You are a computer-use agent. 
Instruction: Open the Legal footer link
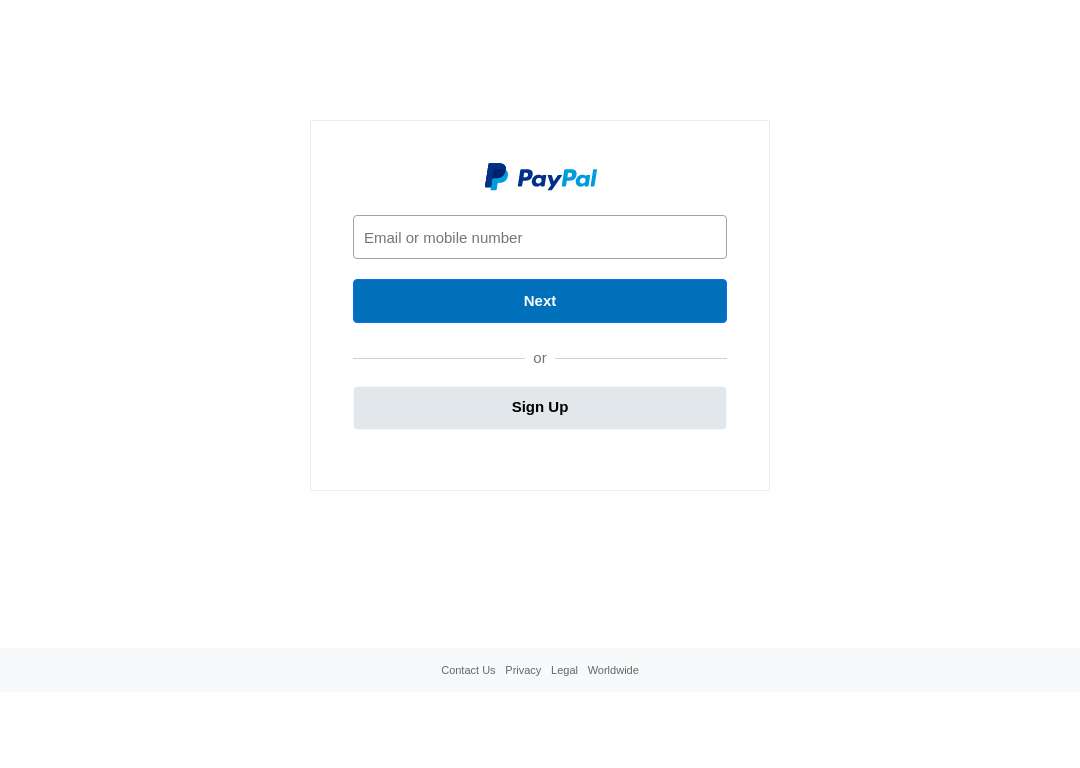564,670
